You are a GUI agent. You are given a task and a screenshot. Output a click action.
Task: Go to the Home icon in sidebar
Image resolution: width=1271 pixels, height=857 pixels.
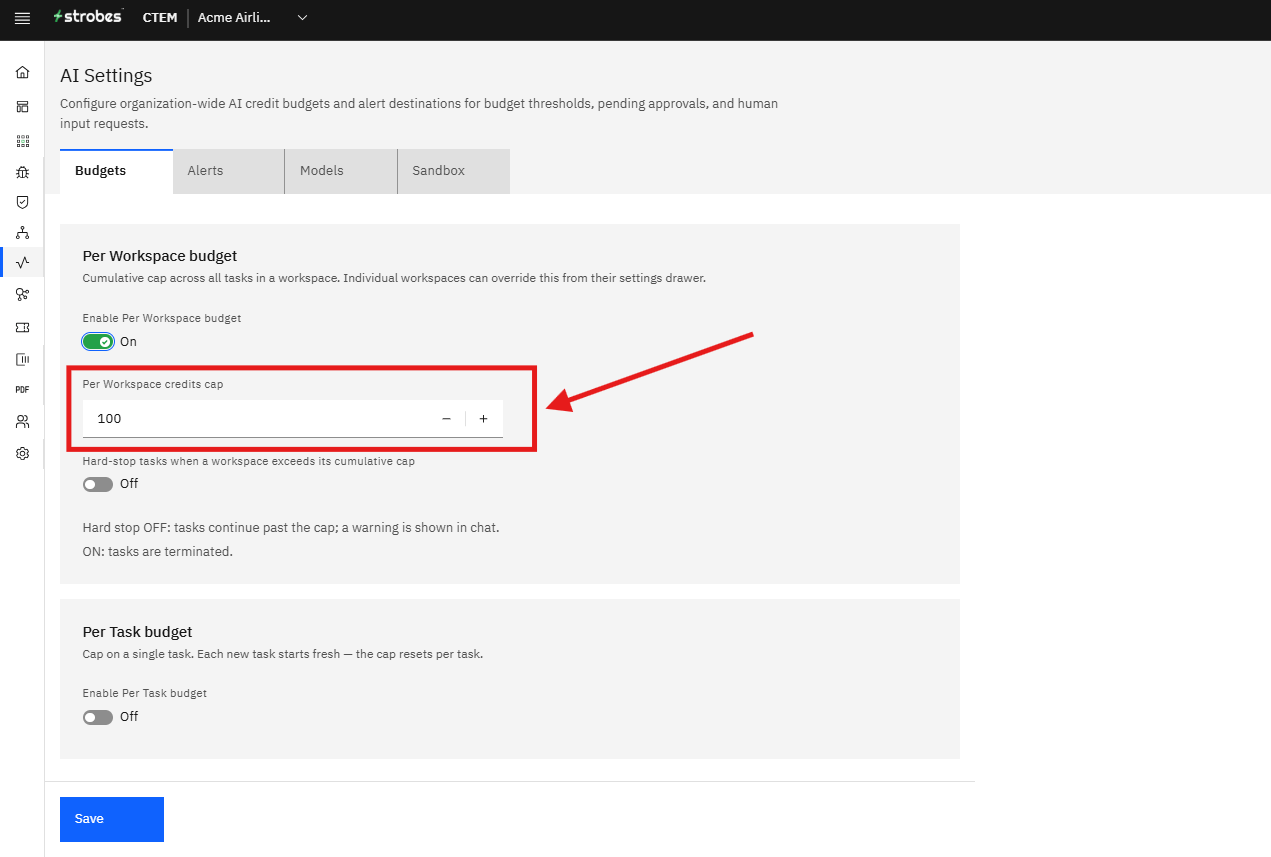click(x=22, y=73)
